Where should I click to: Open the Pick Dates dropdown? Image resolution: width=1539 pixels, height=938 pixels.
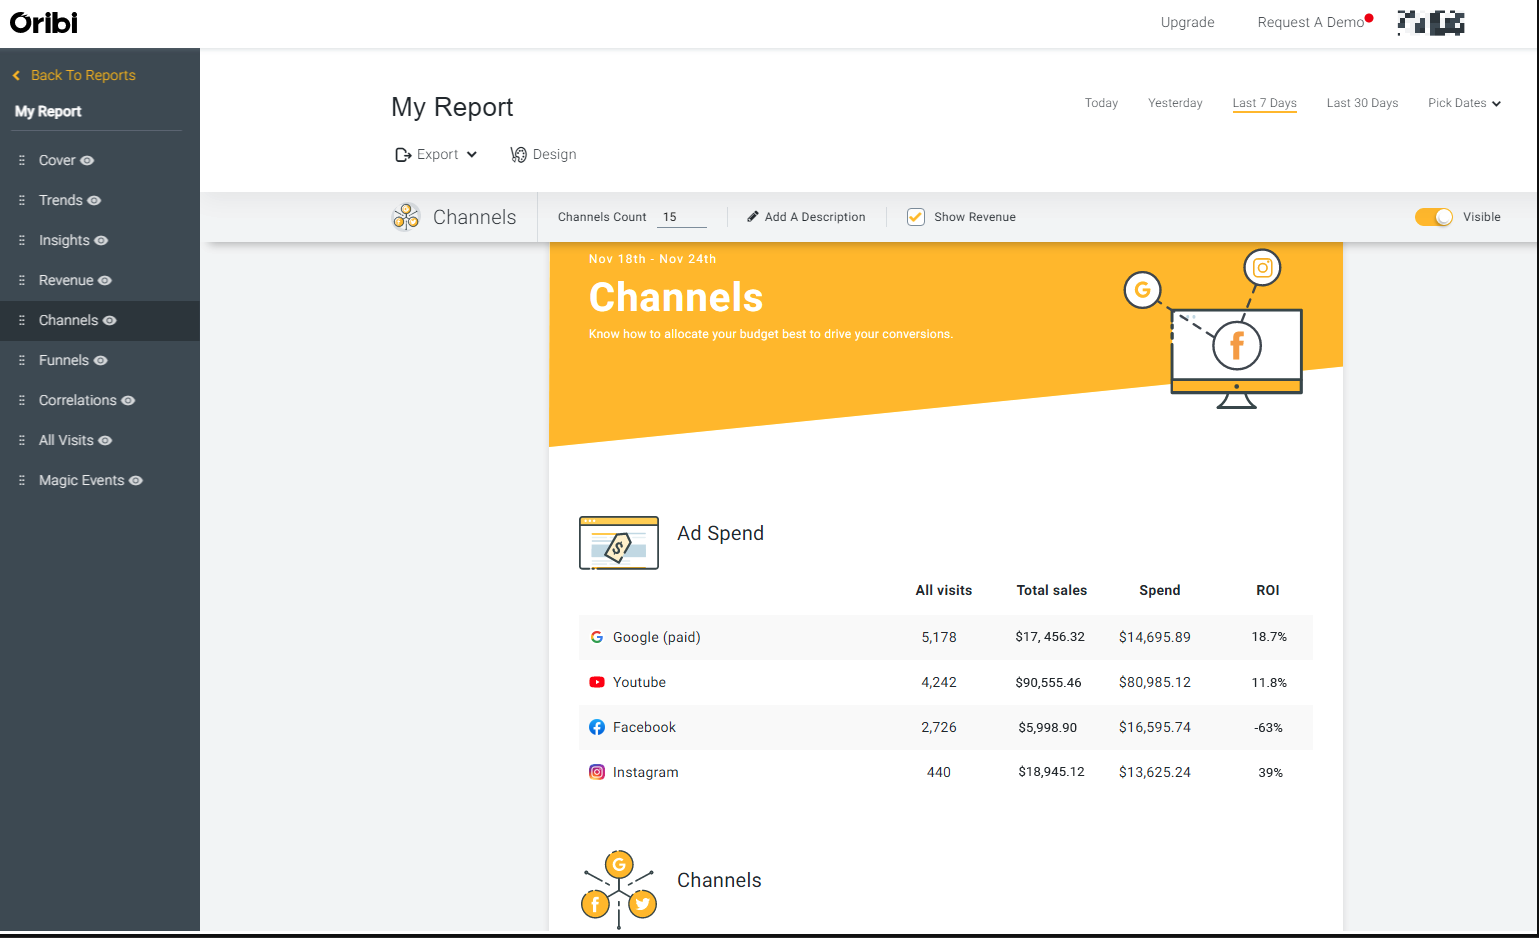(1464, 103)
